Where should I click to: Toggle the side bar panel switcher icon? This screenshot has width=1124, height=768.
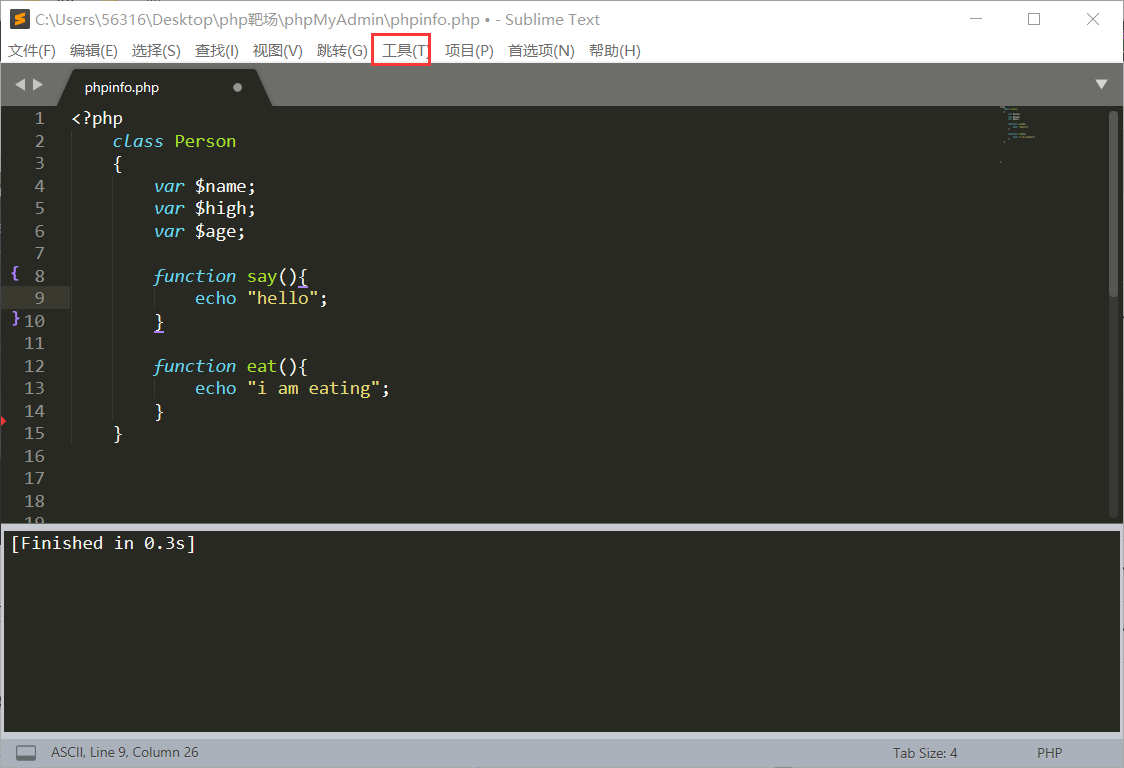[x=26, y=753]
